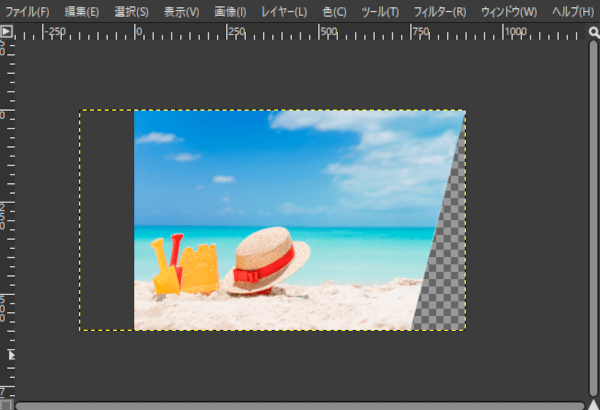Open the ツール(T) menu
600x410 pixels.
[379, 12]
